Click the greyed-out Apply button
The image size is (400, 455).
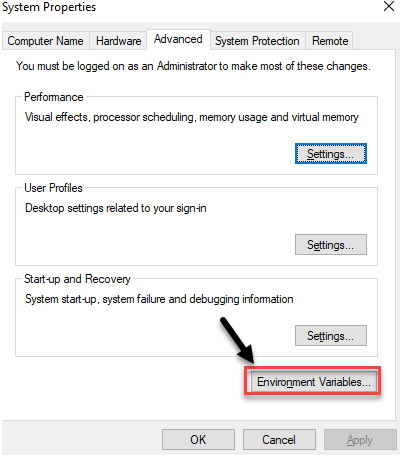360,440
